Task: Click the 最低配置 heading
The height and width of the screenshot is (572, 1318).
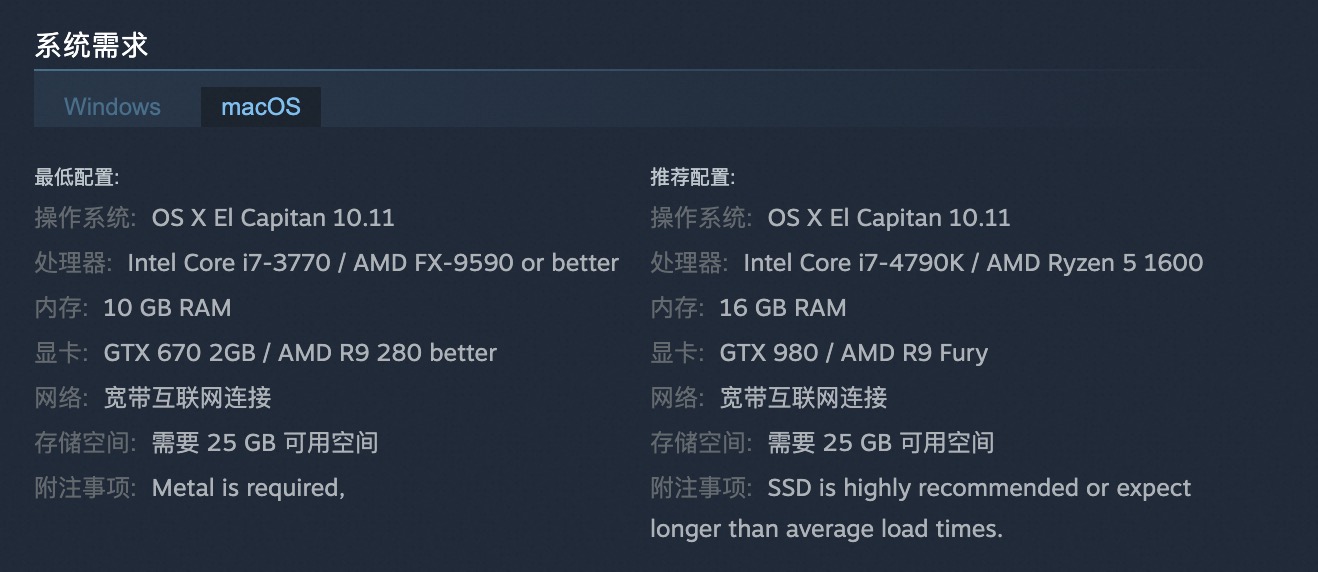Action: [77, 178]
